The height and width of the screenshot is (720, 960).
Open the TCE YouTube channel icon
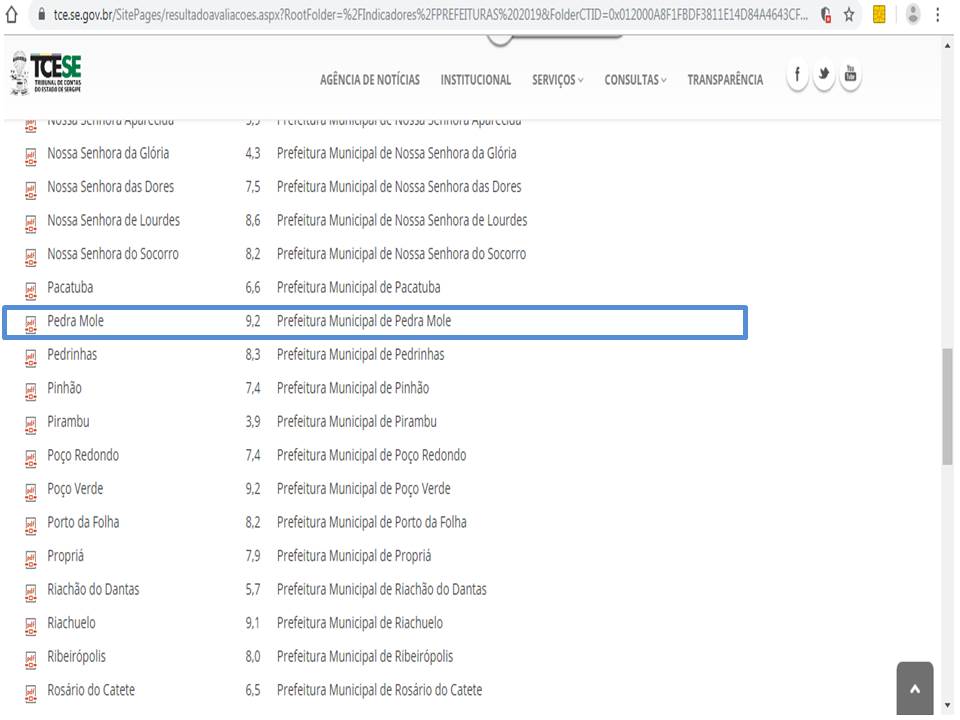coord(850,76)
